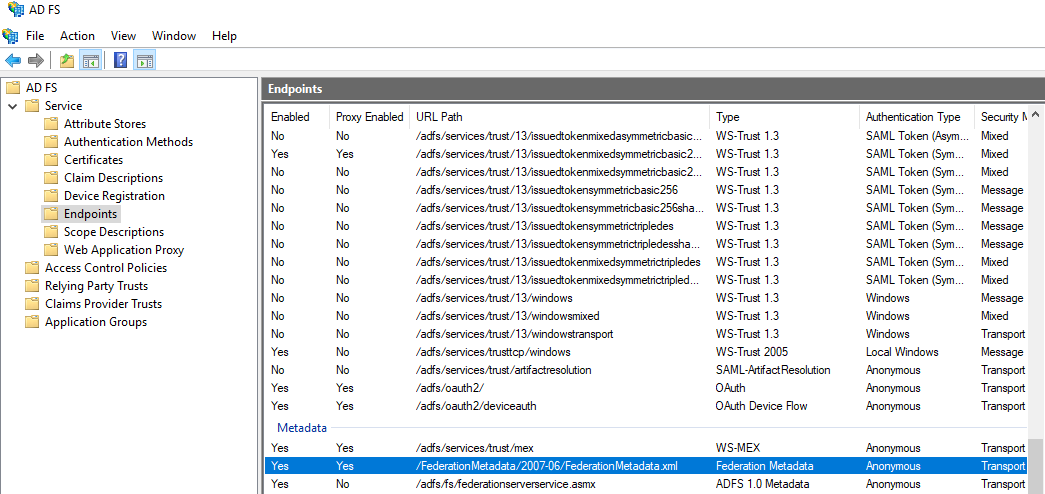Select the Device Registration tree item
1045x494 pixels.
tap(114, 195)
